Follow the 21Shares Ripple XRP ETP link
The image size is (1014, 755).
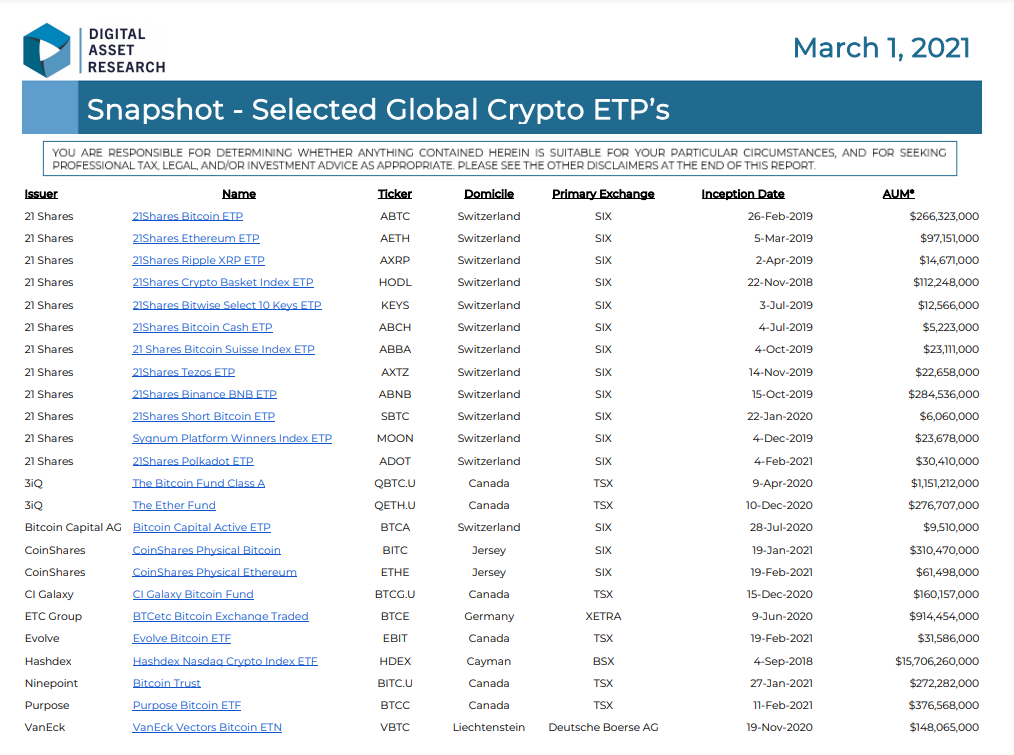coord(199,260)
